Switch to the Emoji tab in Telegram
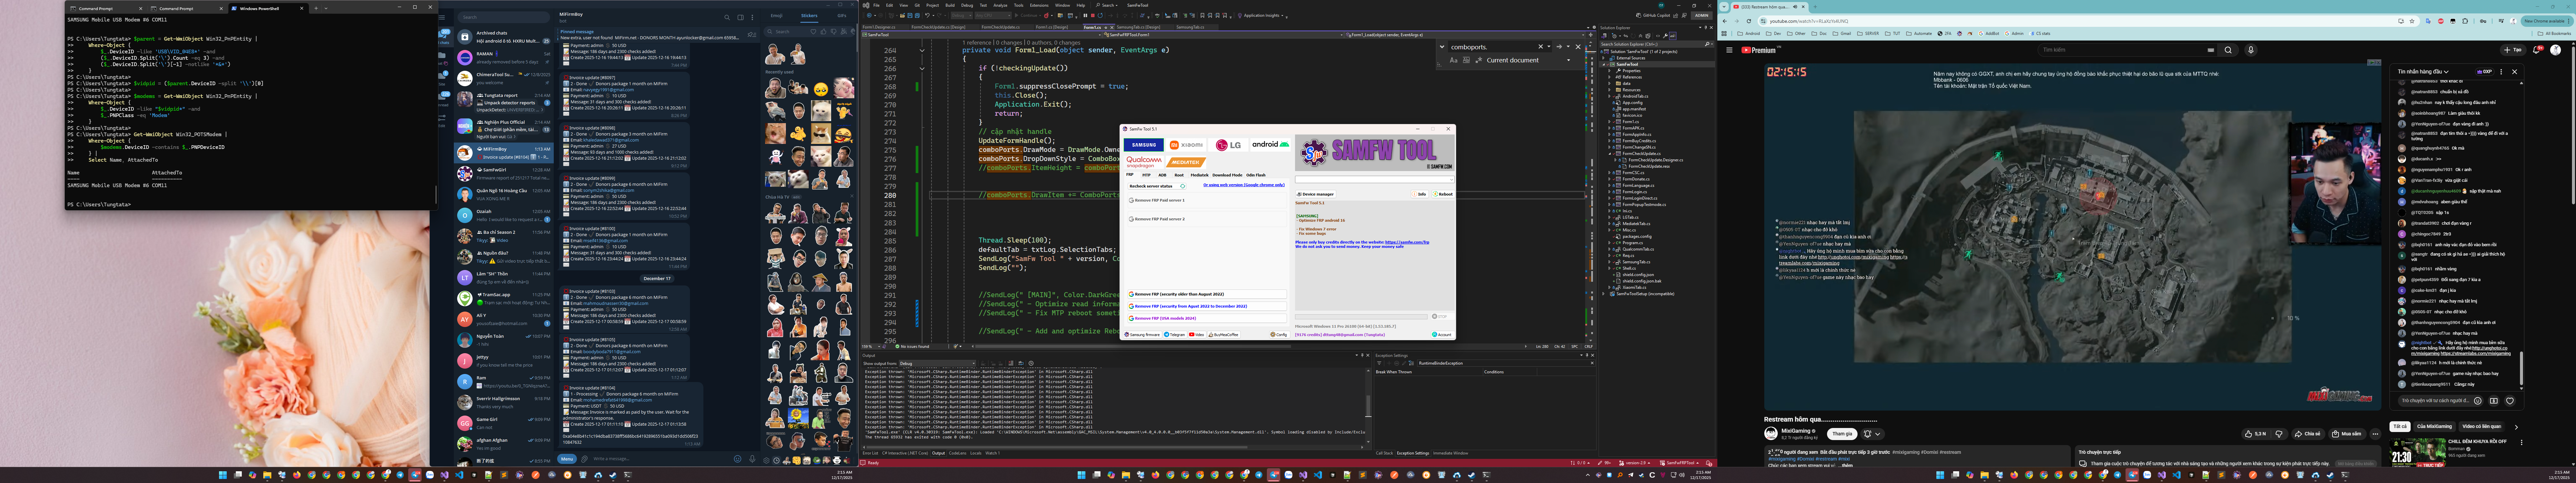 777,16
